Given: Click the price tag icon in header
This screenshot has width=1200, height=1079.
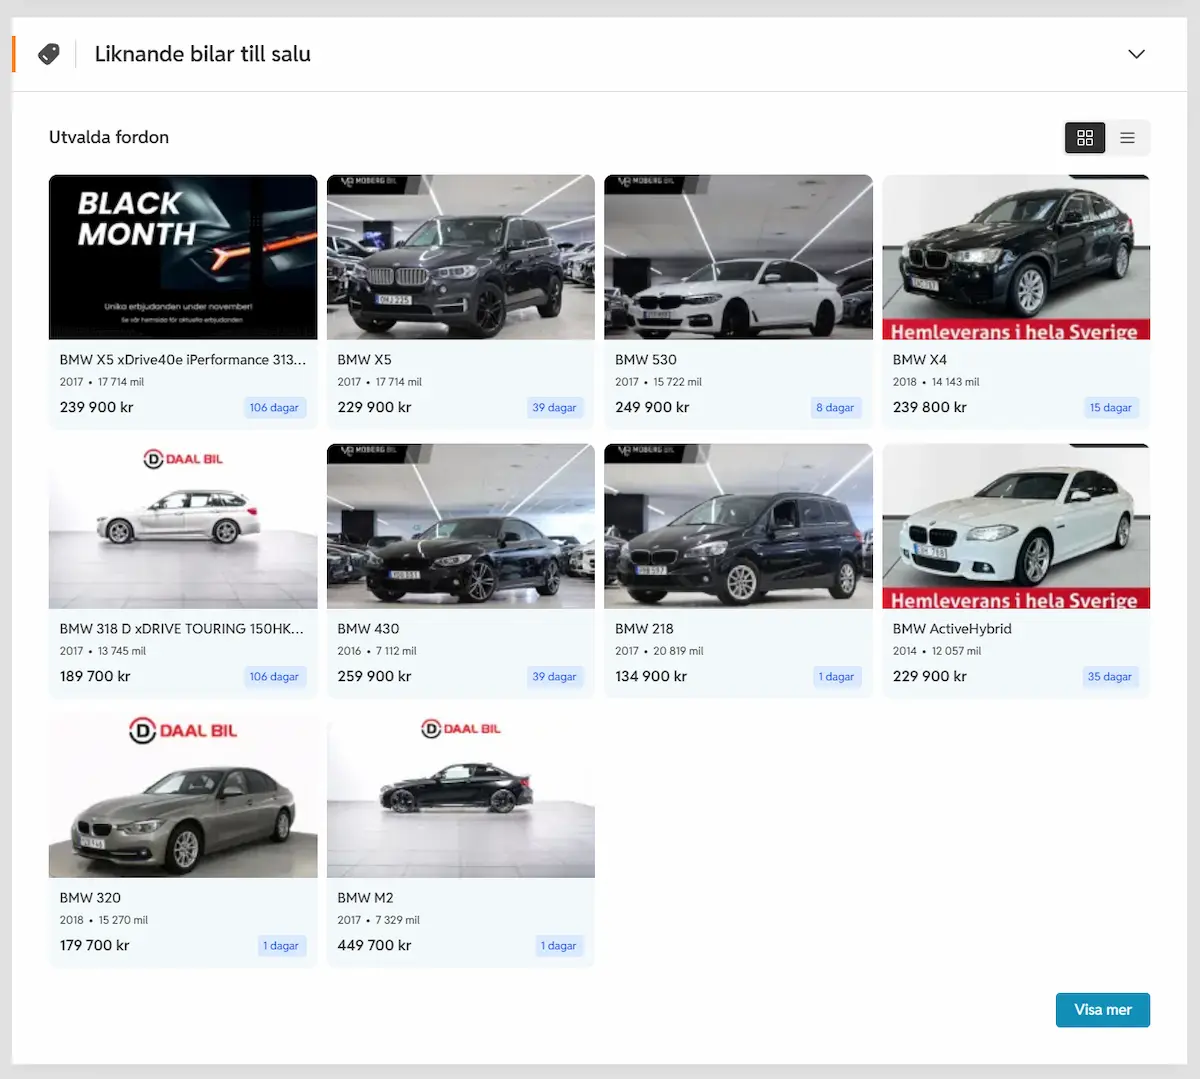Looking at the screenshot, I should click(x=48, y=54).
